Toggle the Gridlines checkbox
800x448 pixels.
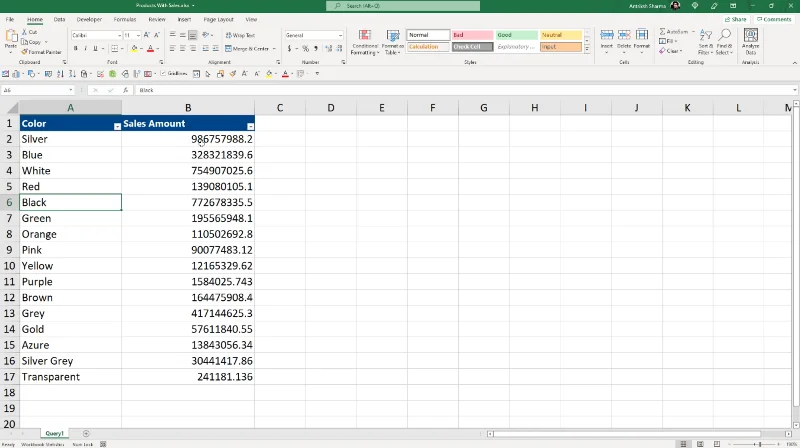(x=163, y=74)
